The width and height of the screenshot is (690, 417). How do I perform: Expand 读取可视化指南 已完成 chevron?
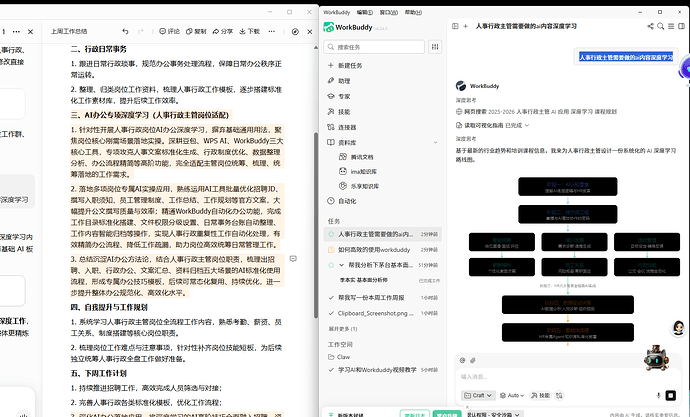[527, 125]
